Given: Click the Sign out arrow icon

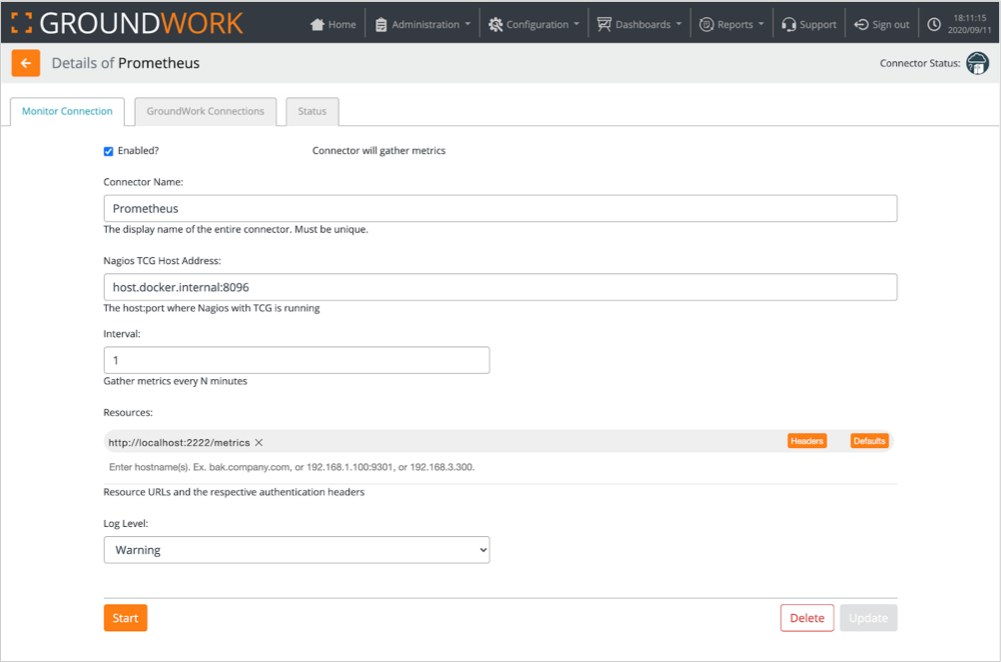Looking at the screenshot, I should 861,24.
